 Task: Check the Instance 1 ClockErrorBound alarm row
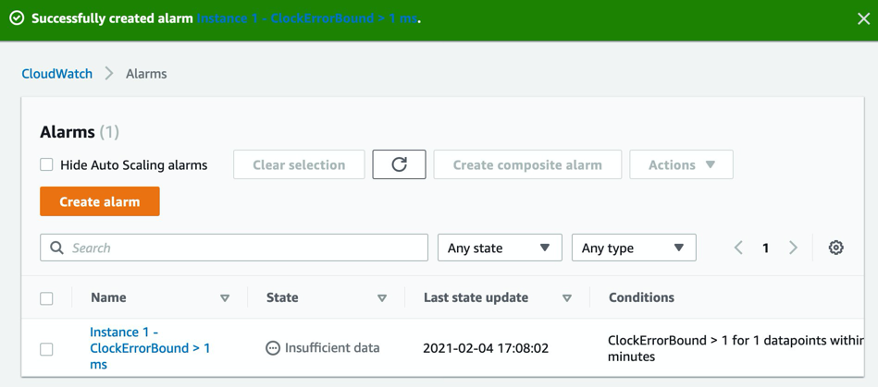pos(47,349)
